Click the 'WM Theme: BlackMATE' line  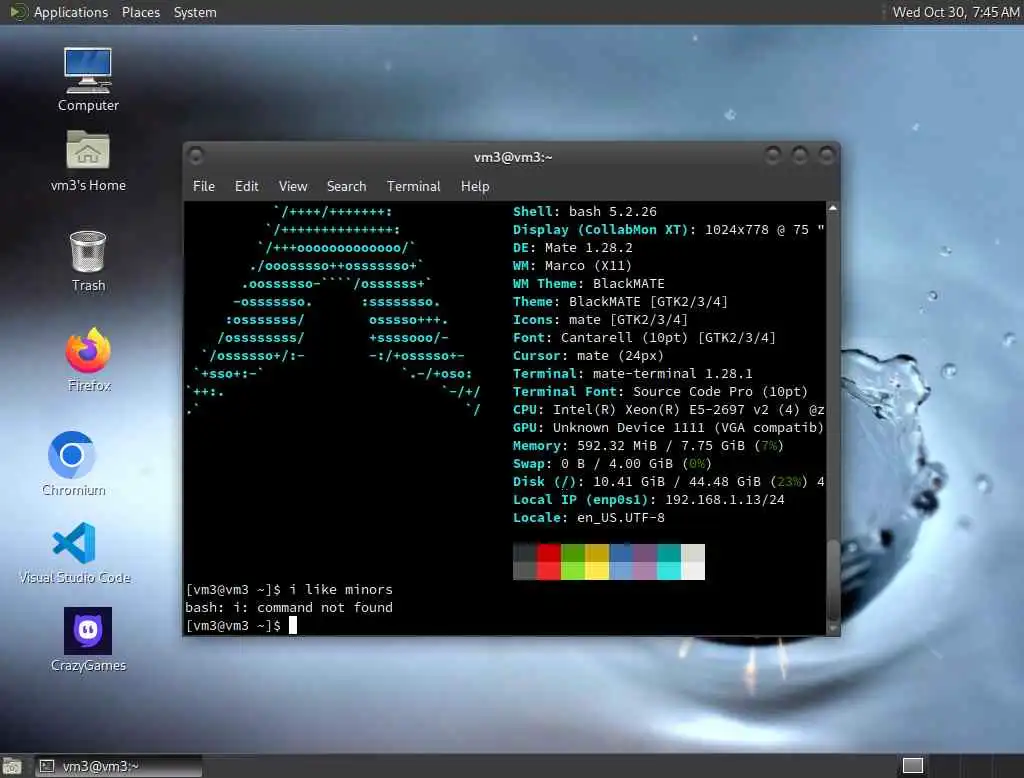point(588,284)
